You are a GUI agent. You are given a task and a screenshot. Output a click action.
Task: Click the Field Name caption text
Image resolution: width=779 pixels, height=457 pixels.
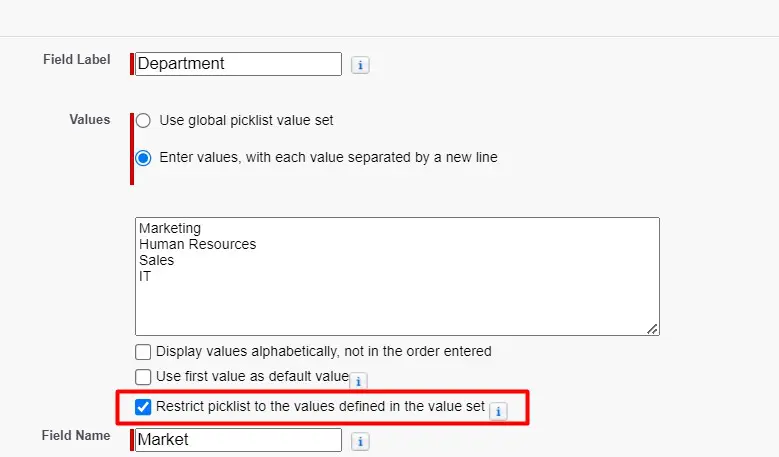click(75, 436)
